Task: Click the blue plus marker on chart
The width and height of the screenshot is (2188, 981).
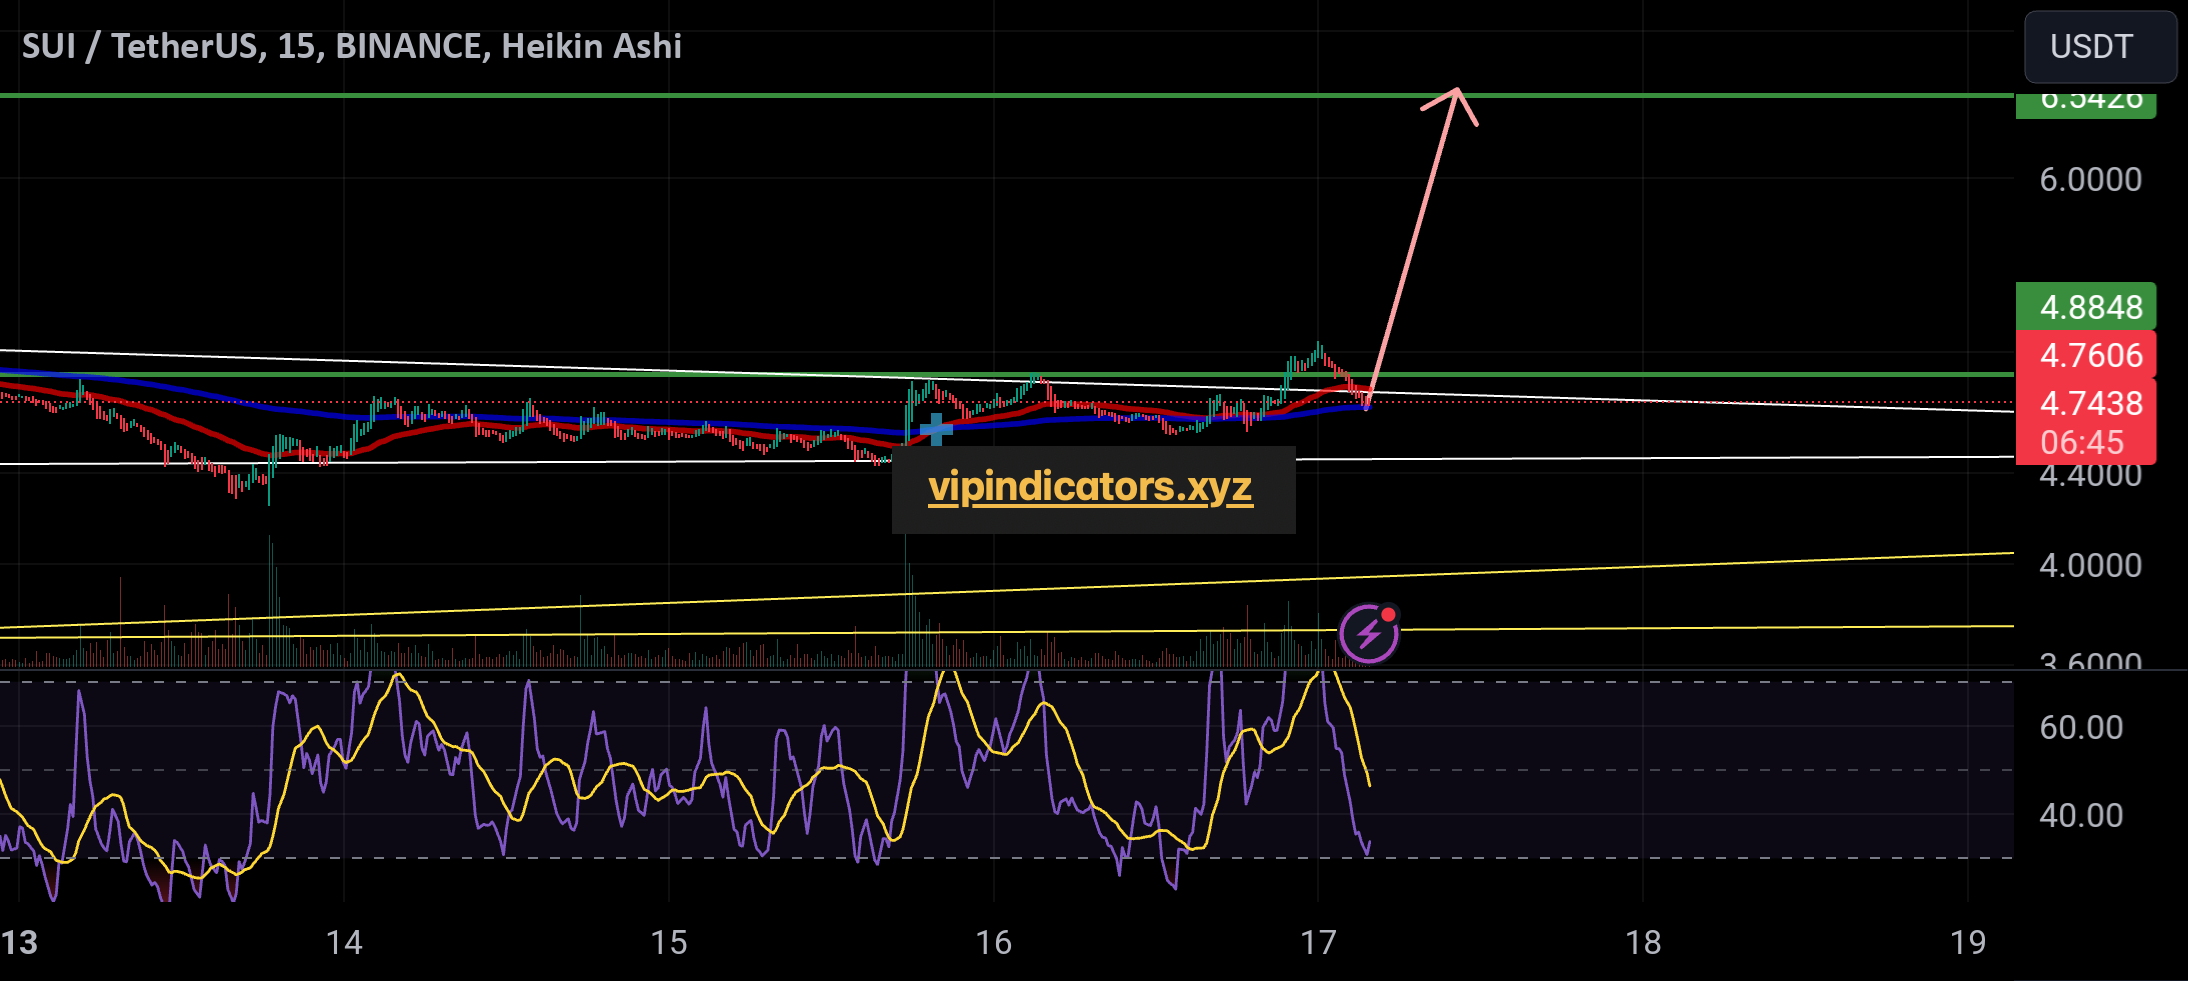Action: tap(936, 429)
